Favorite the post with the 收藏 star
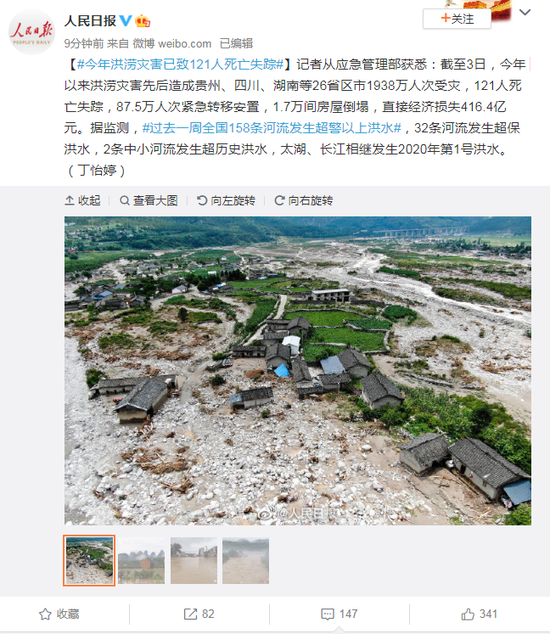This screenshot has height=634, width=550. pos(59,614)
